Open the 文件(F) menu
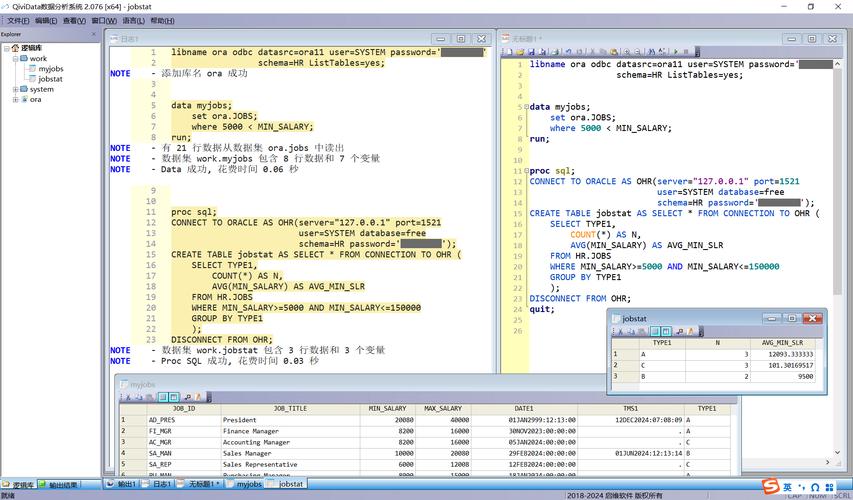 (17, 20)
